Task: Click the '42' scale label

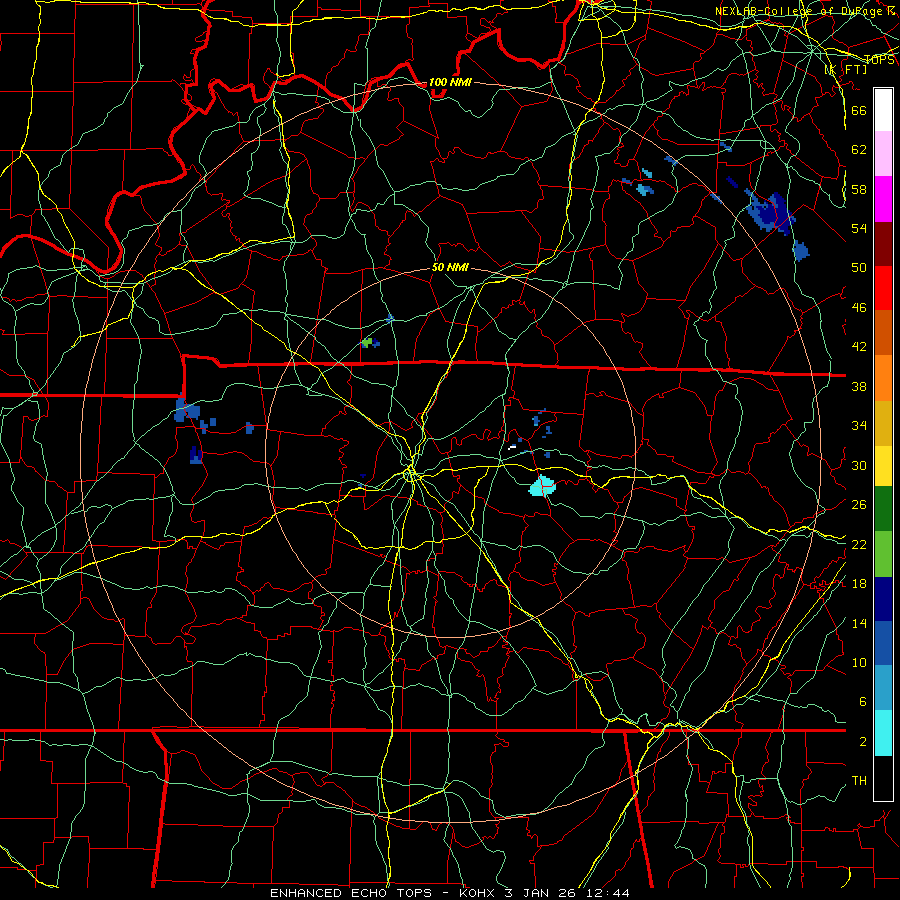Action: point(859,347)
